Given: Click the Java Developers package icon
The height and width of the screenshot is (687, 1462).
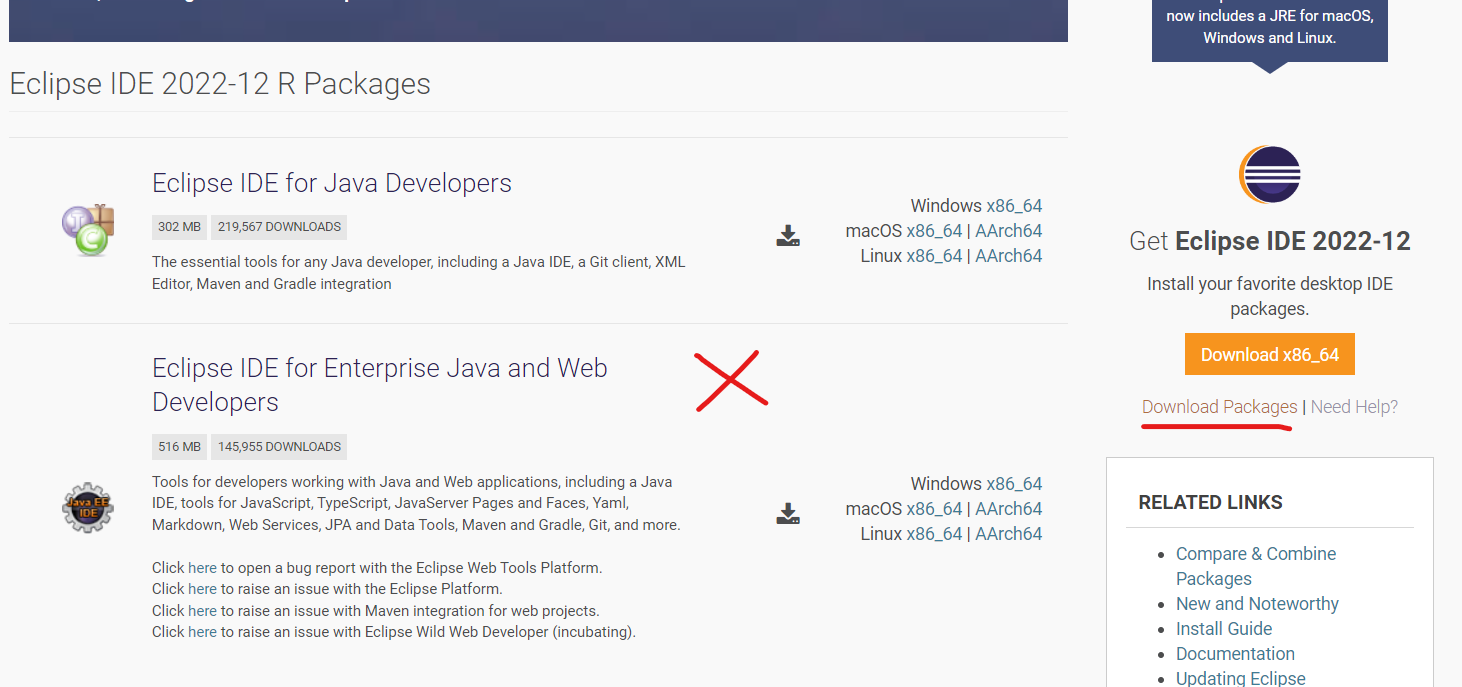Looking at the screenshot, I should click(x=88, y=230).
